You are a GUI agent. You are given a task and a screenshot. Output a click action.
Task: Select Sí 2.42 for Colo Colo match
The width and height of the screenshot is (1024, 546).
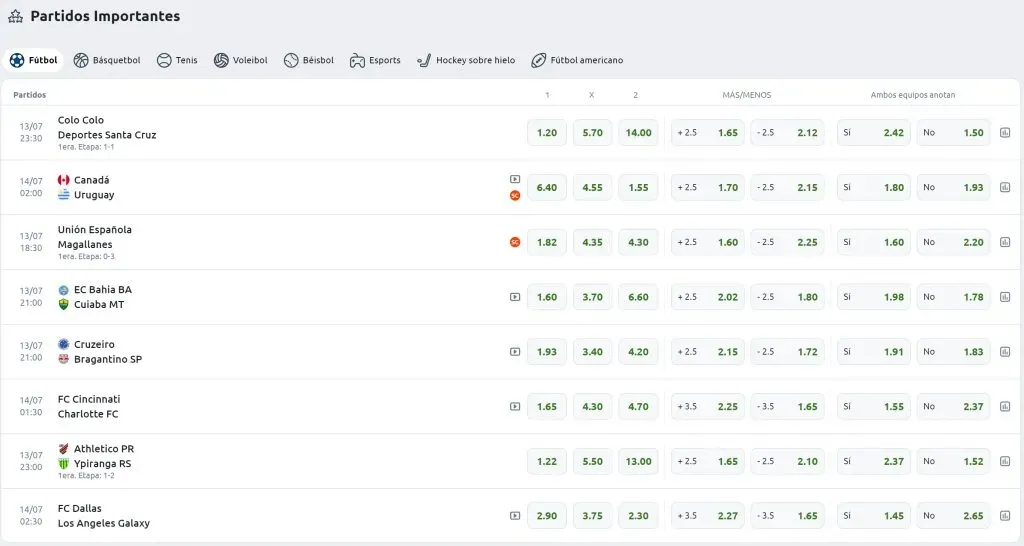click(874, 133)
